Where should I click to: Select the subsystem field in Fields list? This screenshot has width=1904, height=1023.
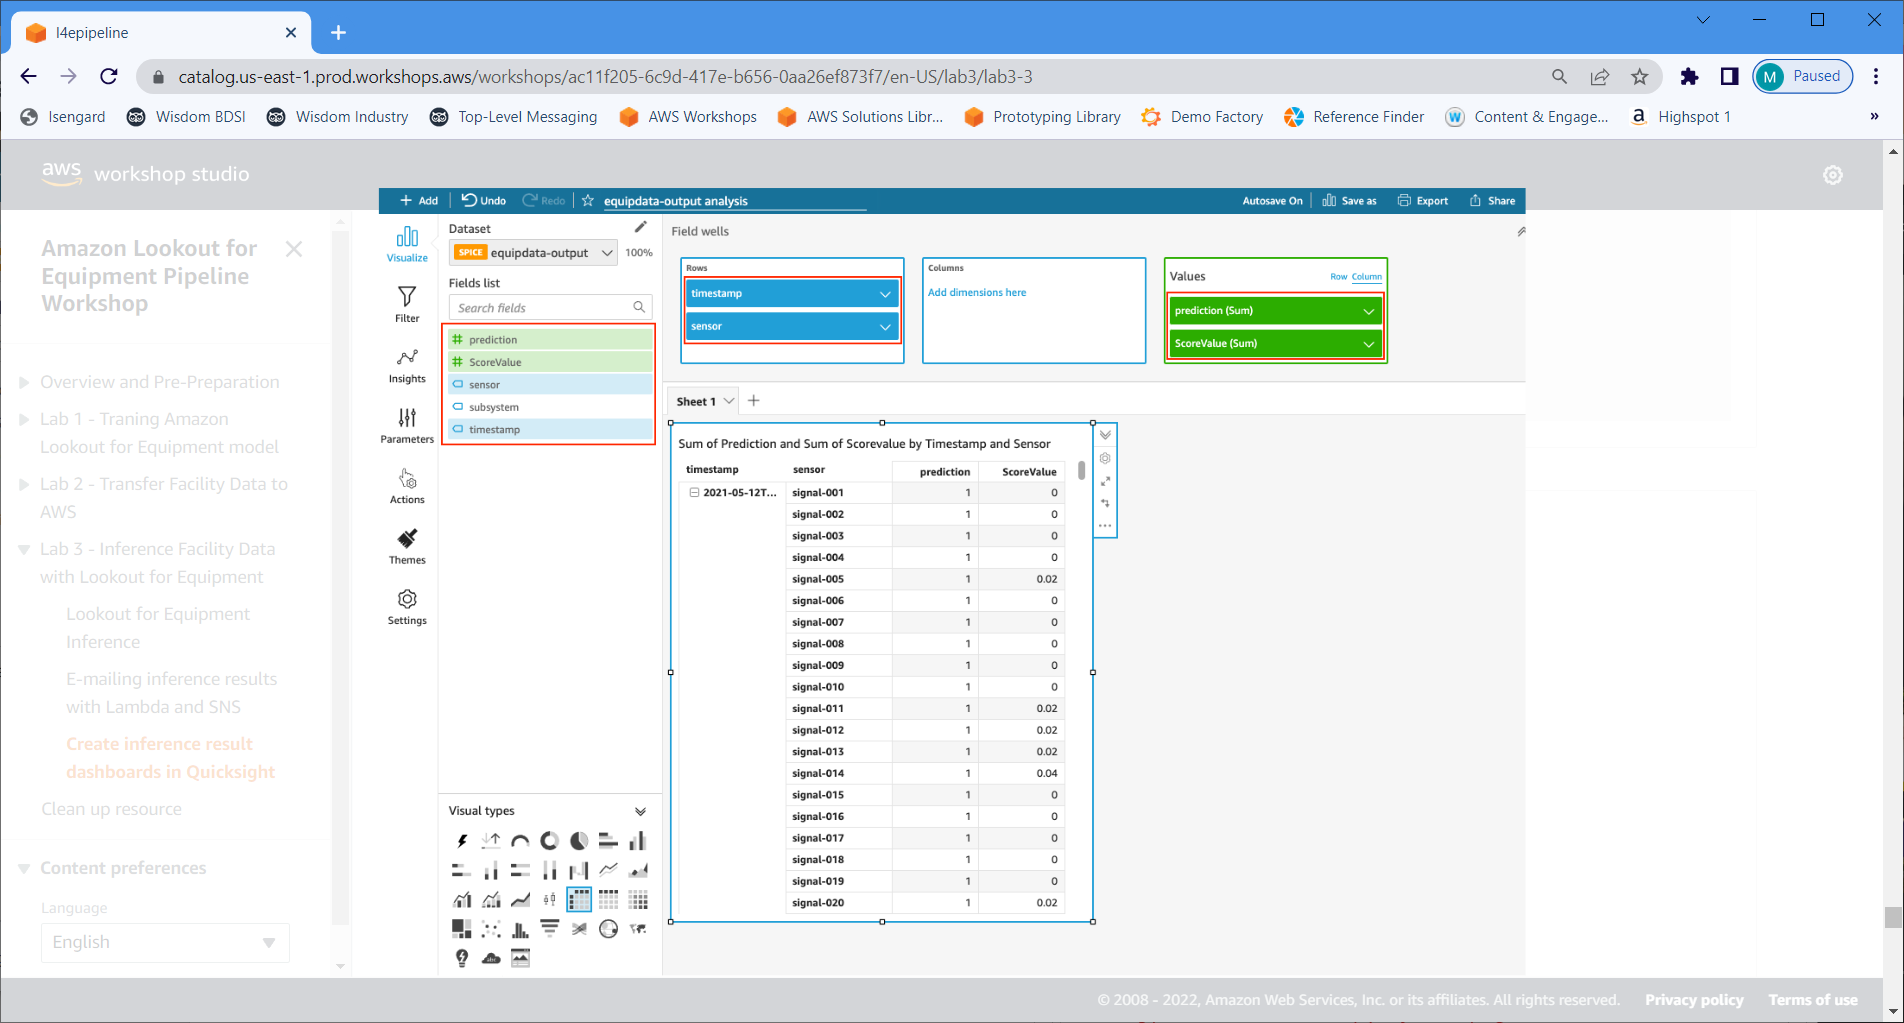click(x=551, y=408)
